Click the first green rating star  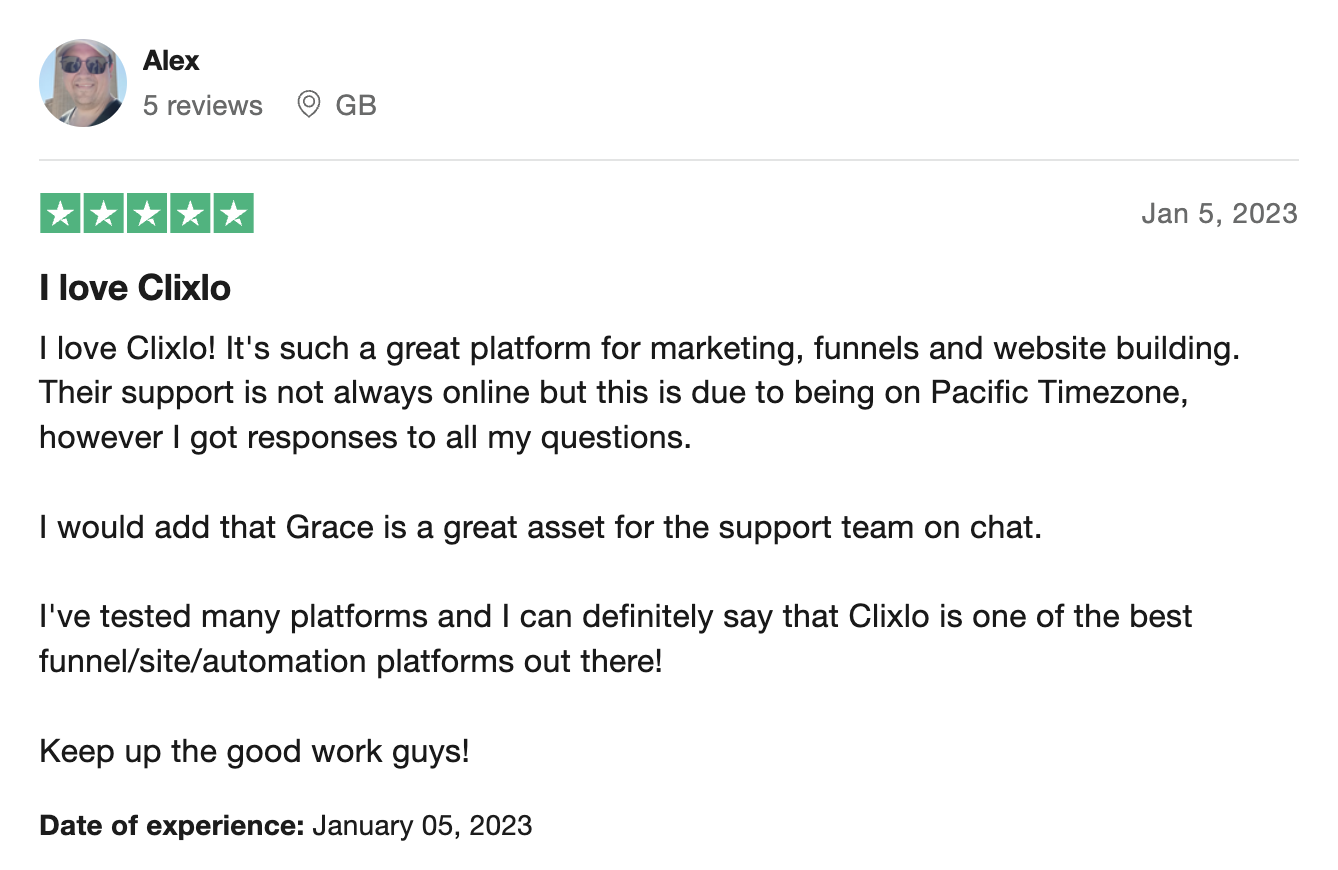60,214
